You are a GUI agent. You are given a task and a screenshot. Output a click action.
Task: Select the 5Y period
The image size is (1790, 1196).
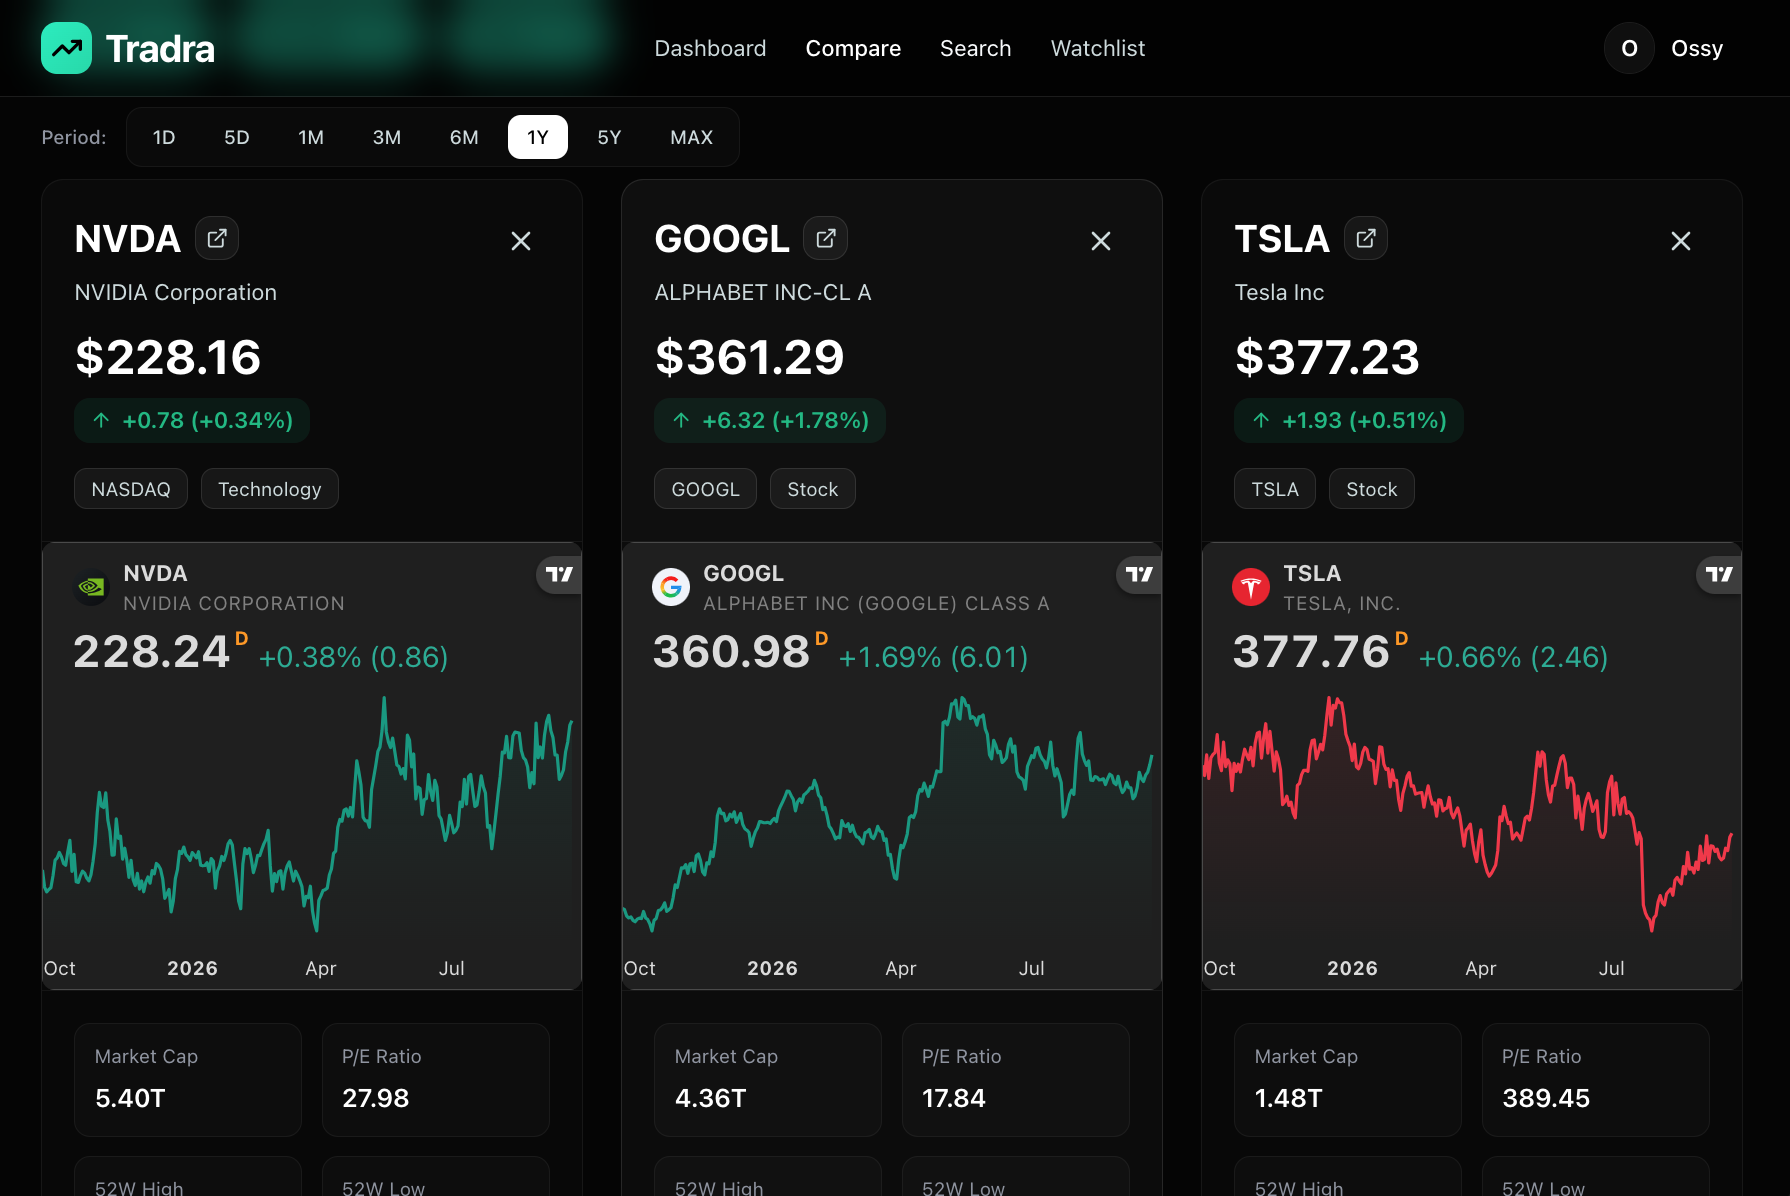pos(609,137)
